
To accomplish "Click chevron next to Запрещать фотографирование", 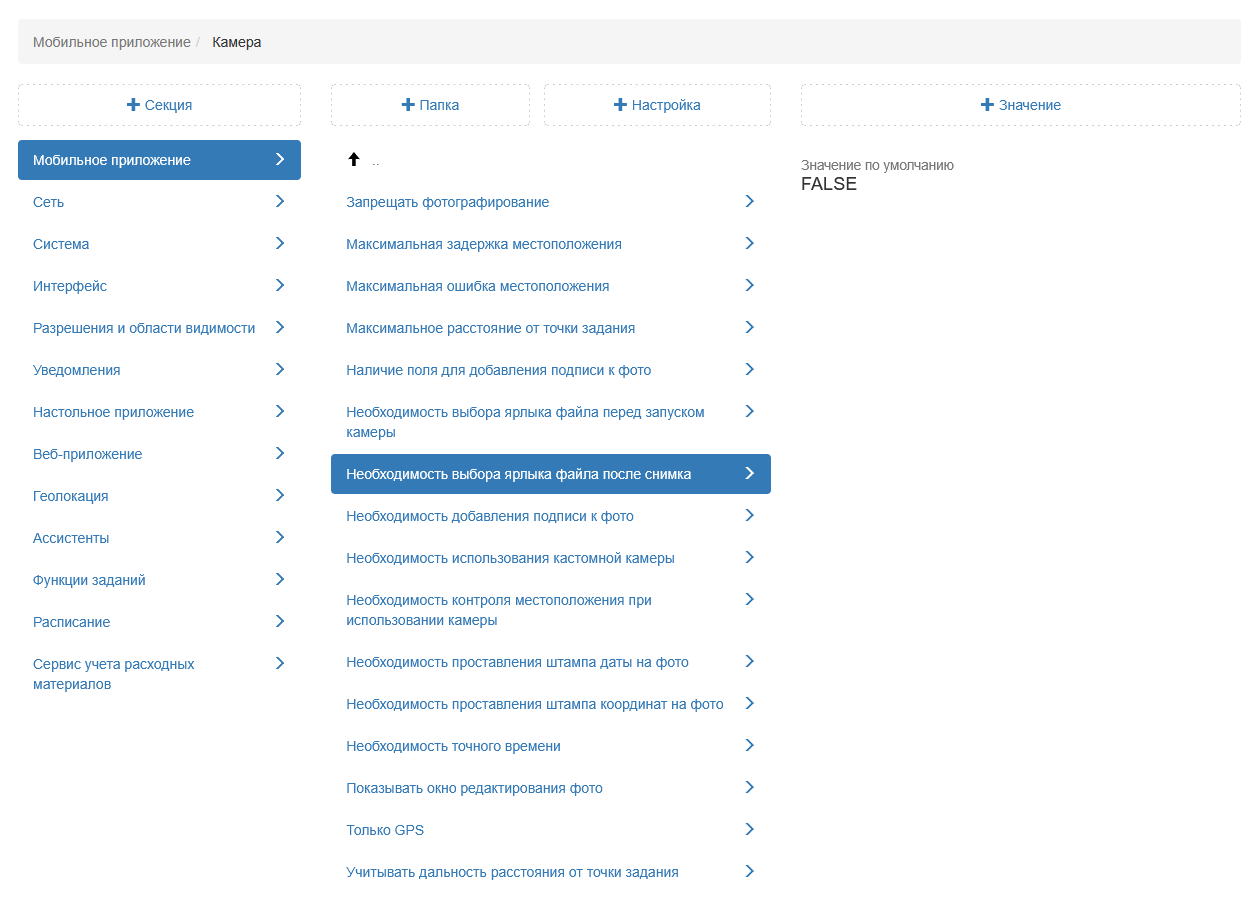I will click(749, 201).
